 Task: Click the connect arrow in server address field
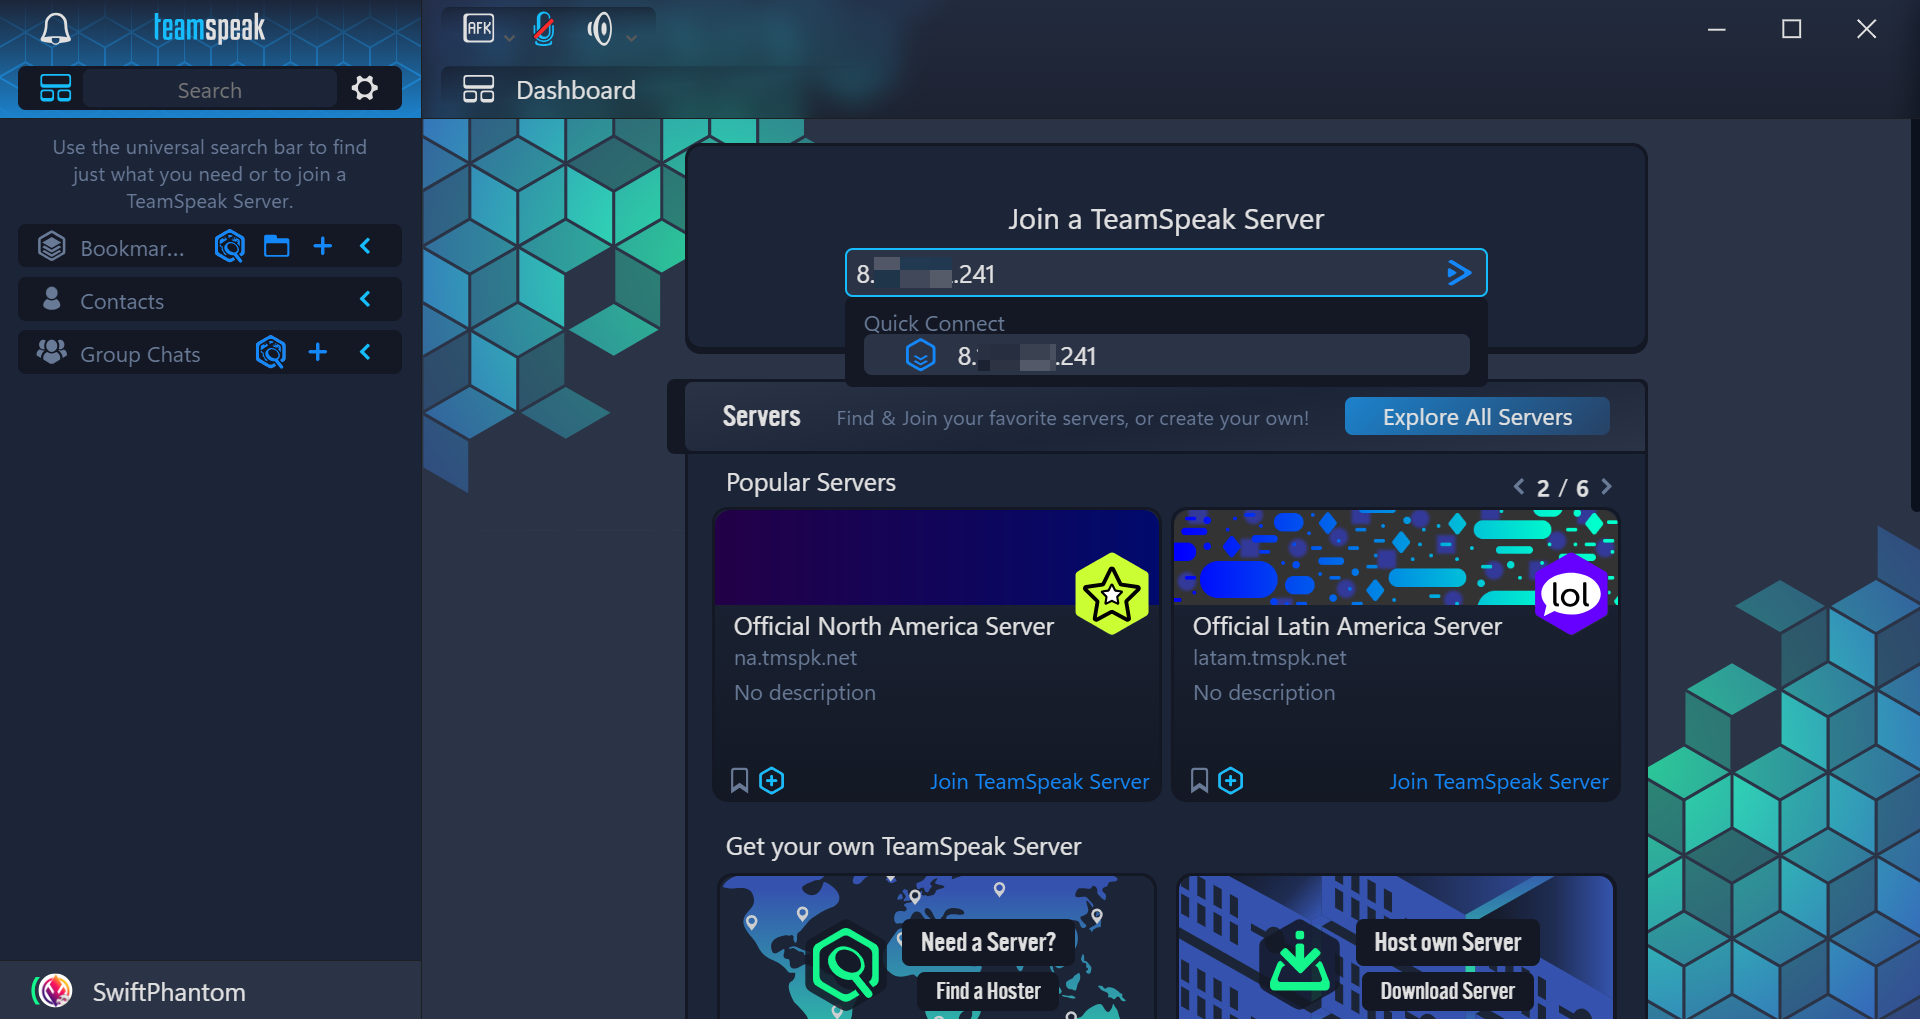(x=1459, y=273)
